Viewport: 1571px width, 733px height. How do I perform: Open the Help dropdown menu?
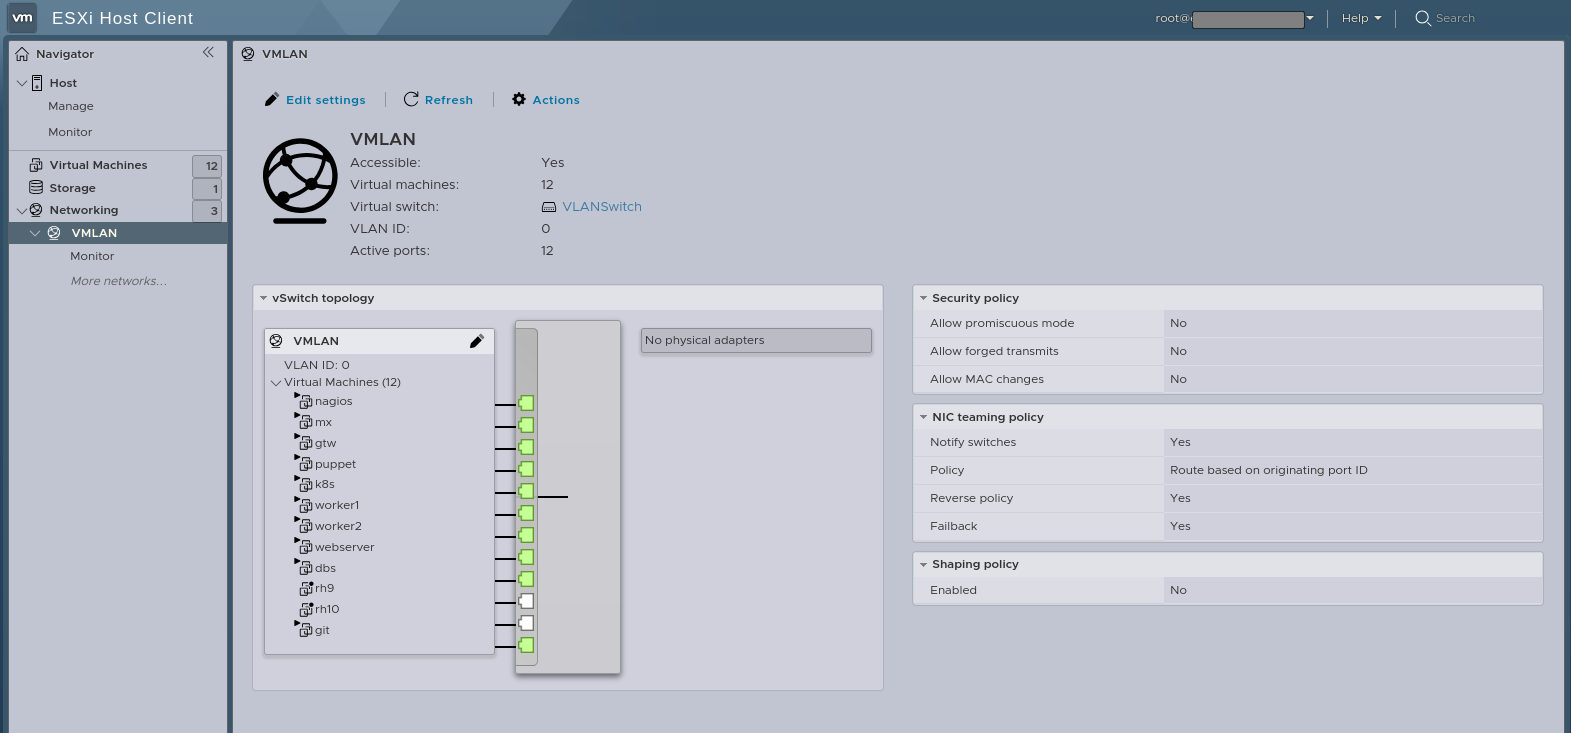pyautogui.click(x=1361, y=18)
